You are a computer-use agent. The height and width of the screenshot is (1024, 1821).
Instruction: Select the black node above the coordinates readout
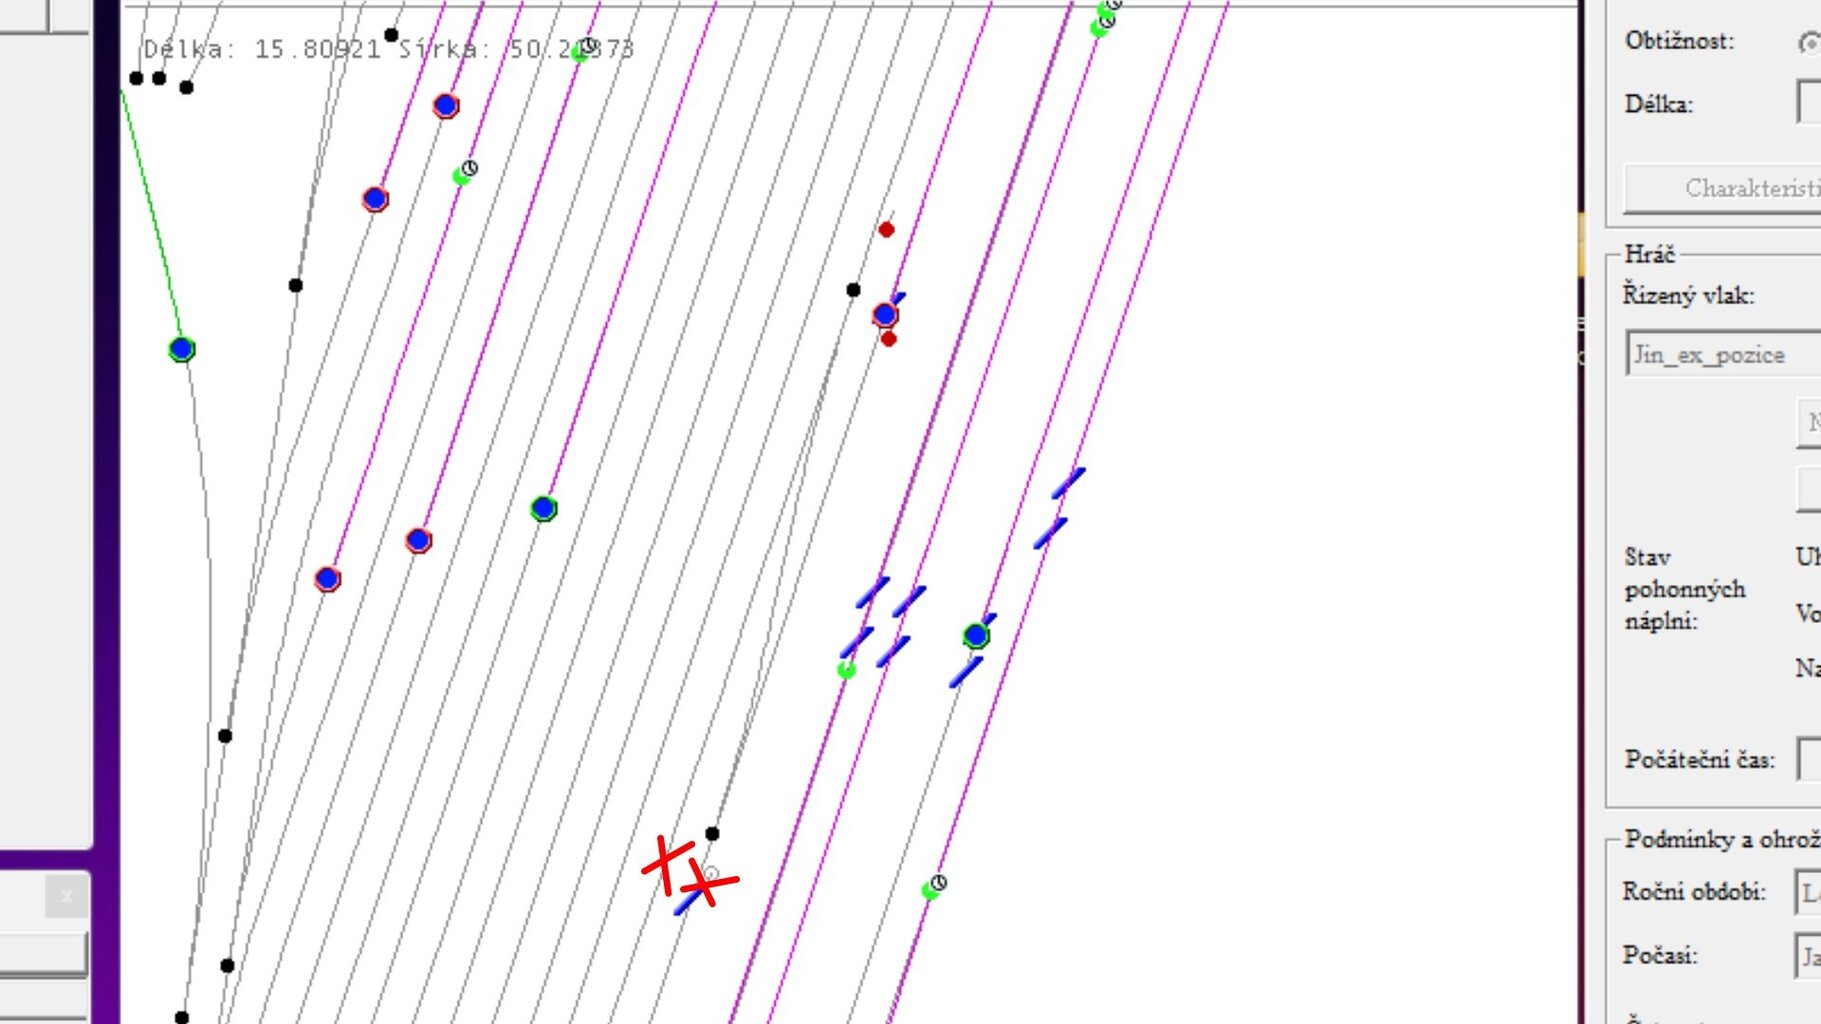(391, 35)
